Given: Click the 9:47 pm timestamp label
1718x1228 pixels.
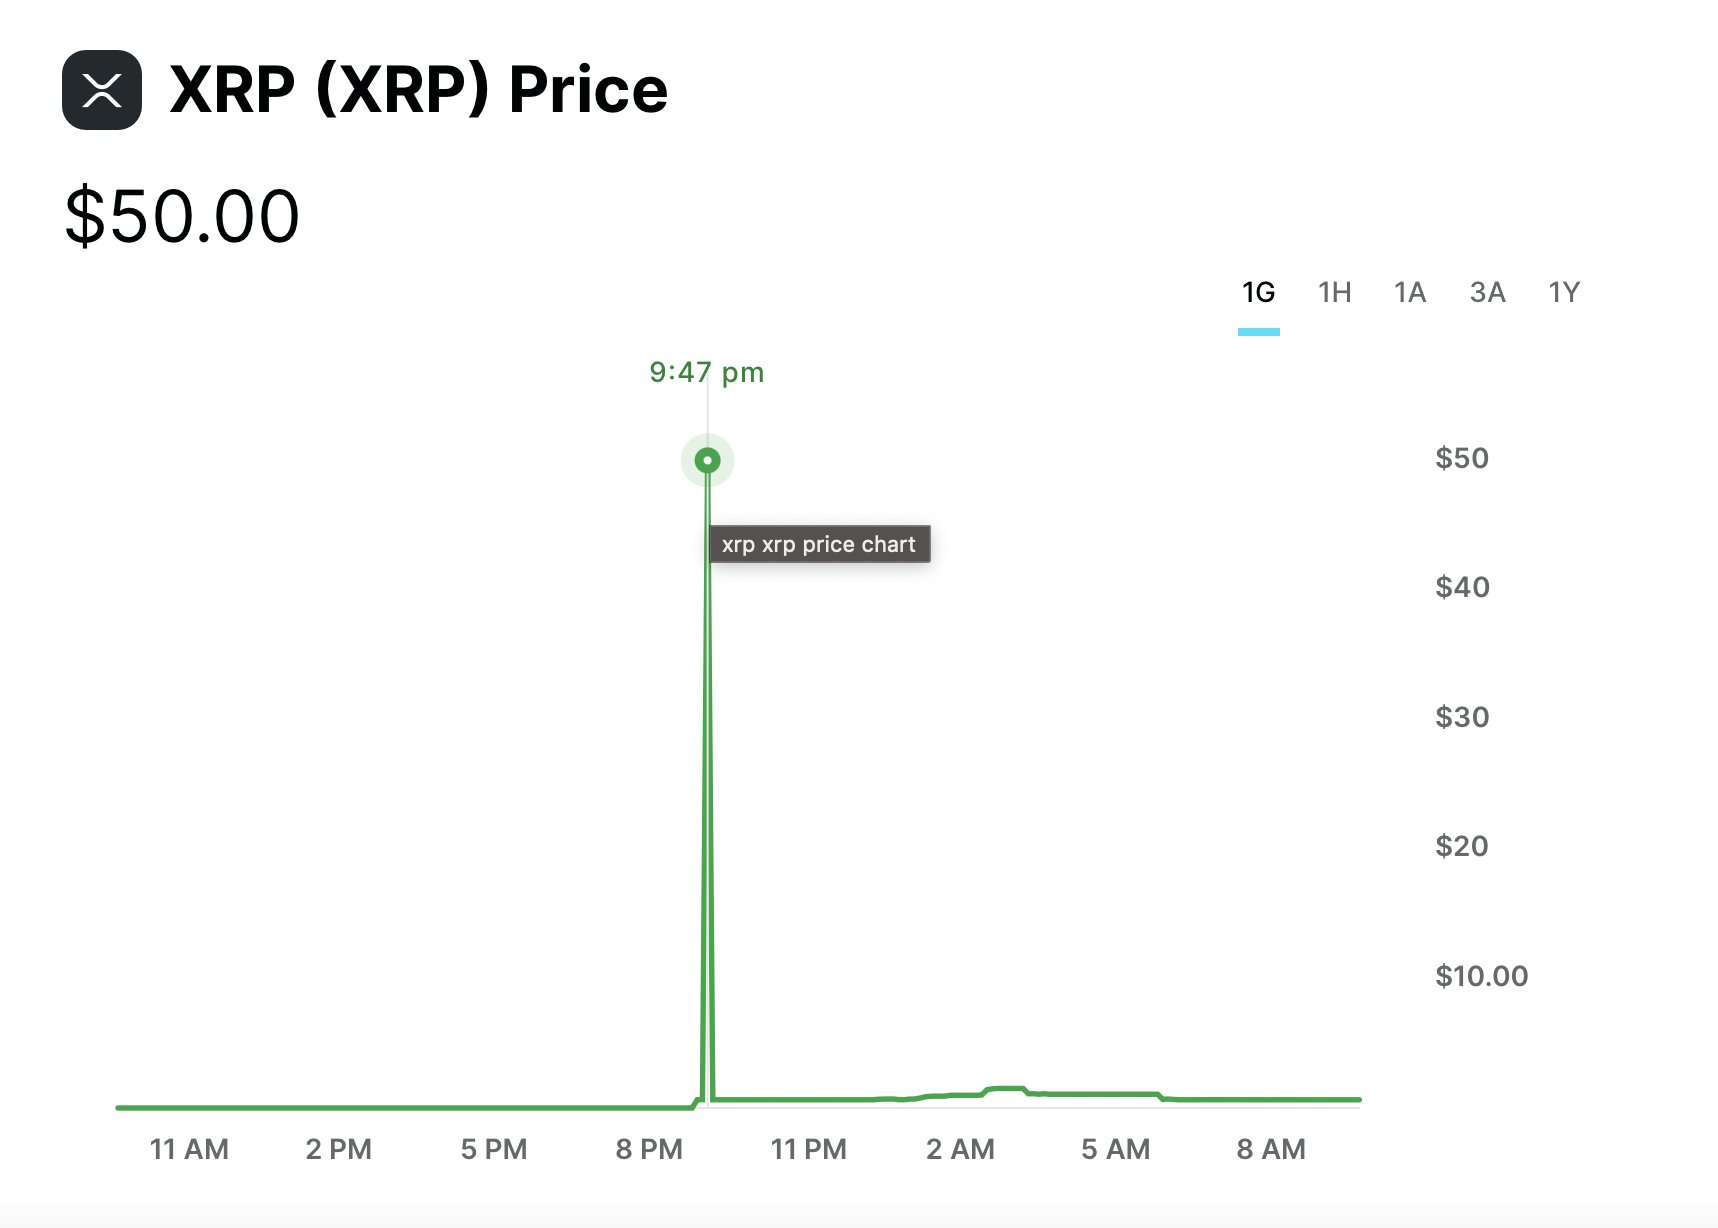Looking at the screenshot, I should (706, 373).
